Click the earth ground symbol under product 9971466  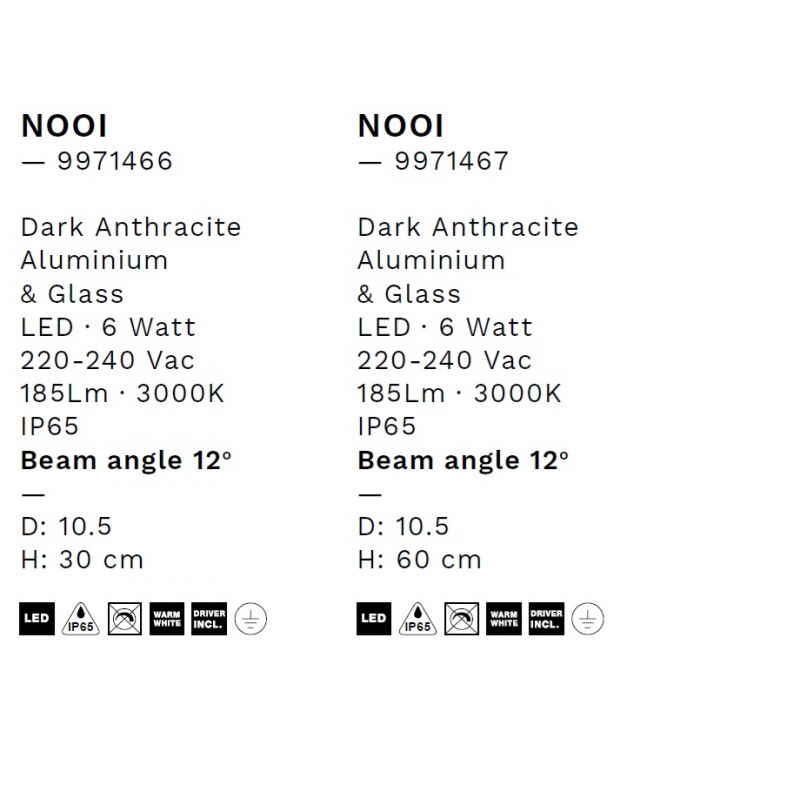point(245,620)
